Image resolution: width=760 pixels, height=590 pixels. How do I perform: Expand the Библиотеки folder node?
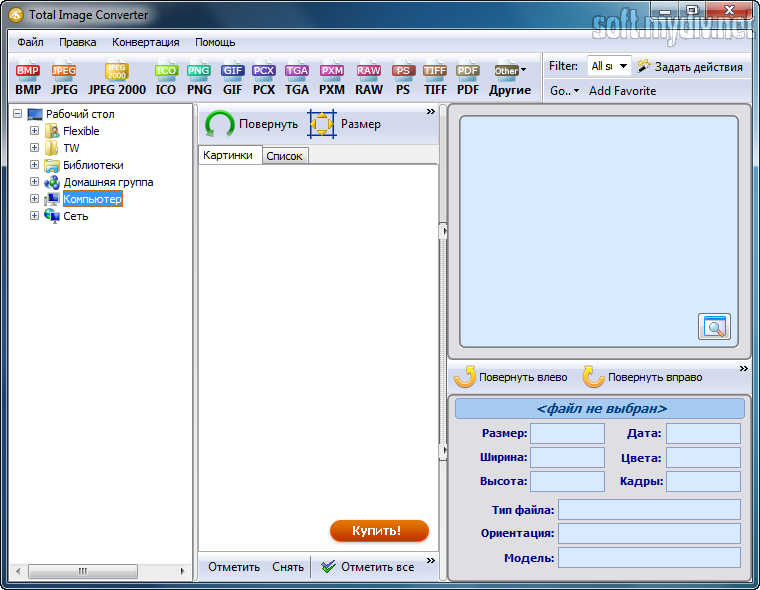[34, 165]
